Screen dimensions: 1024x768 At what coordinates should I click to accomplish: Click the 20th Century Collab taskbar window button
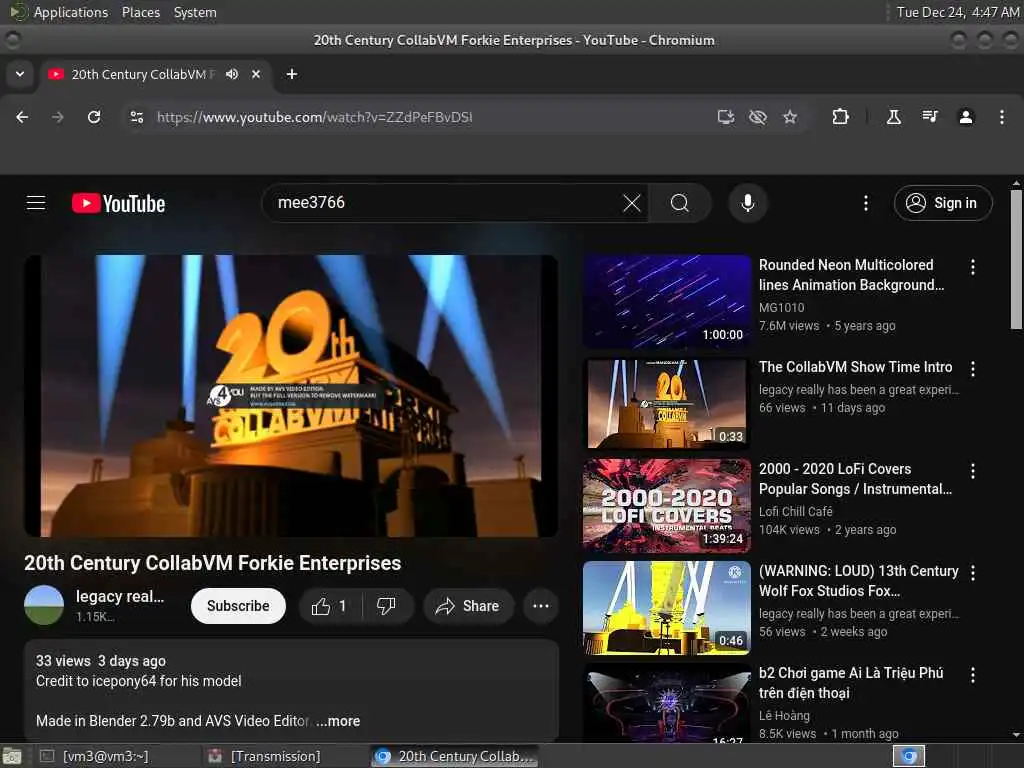[x=455, y=756]
